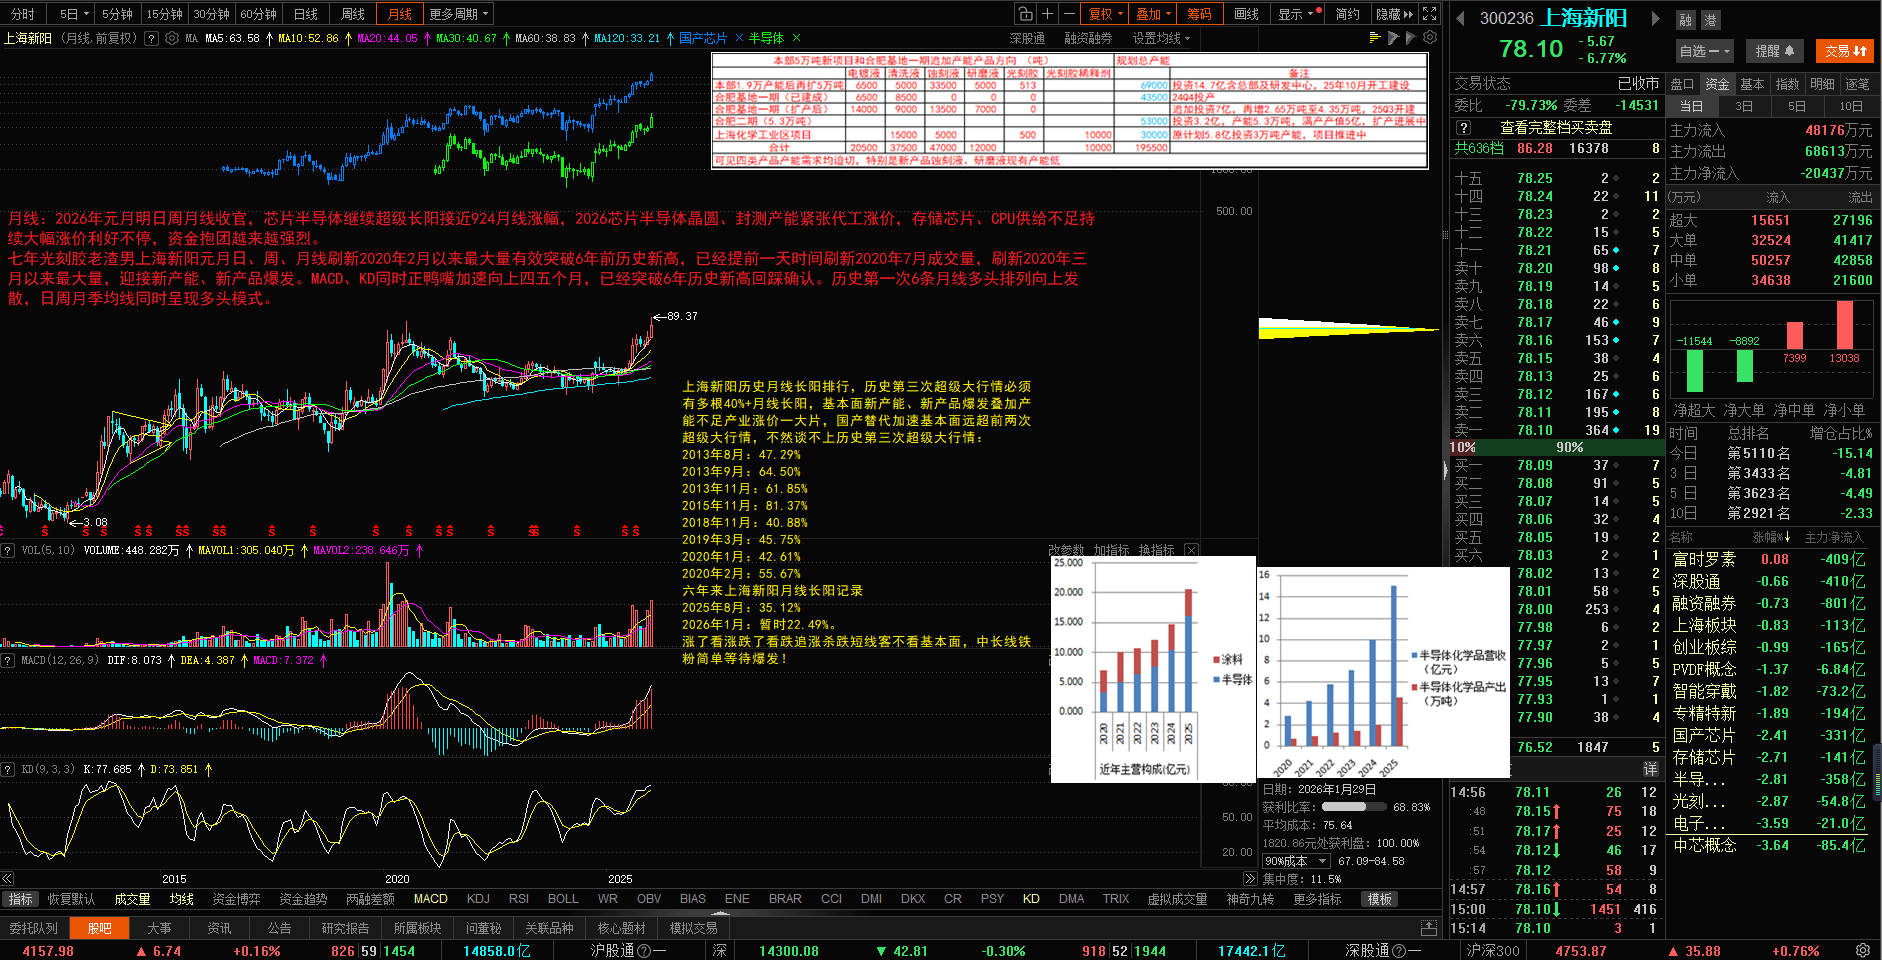Switch chart to 日线 daily period

pos(306,14)
